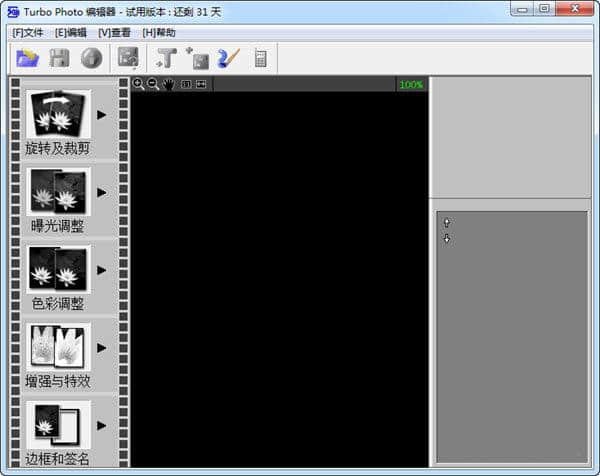Open the 曝光调整 thumbnail

tap(58, 191)
